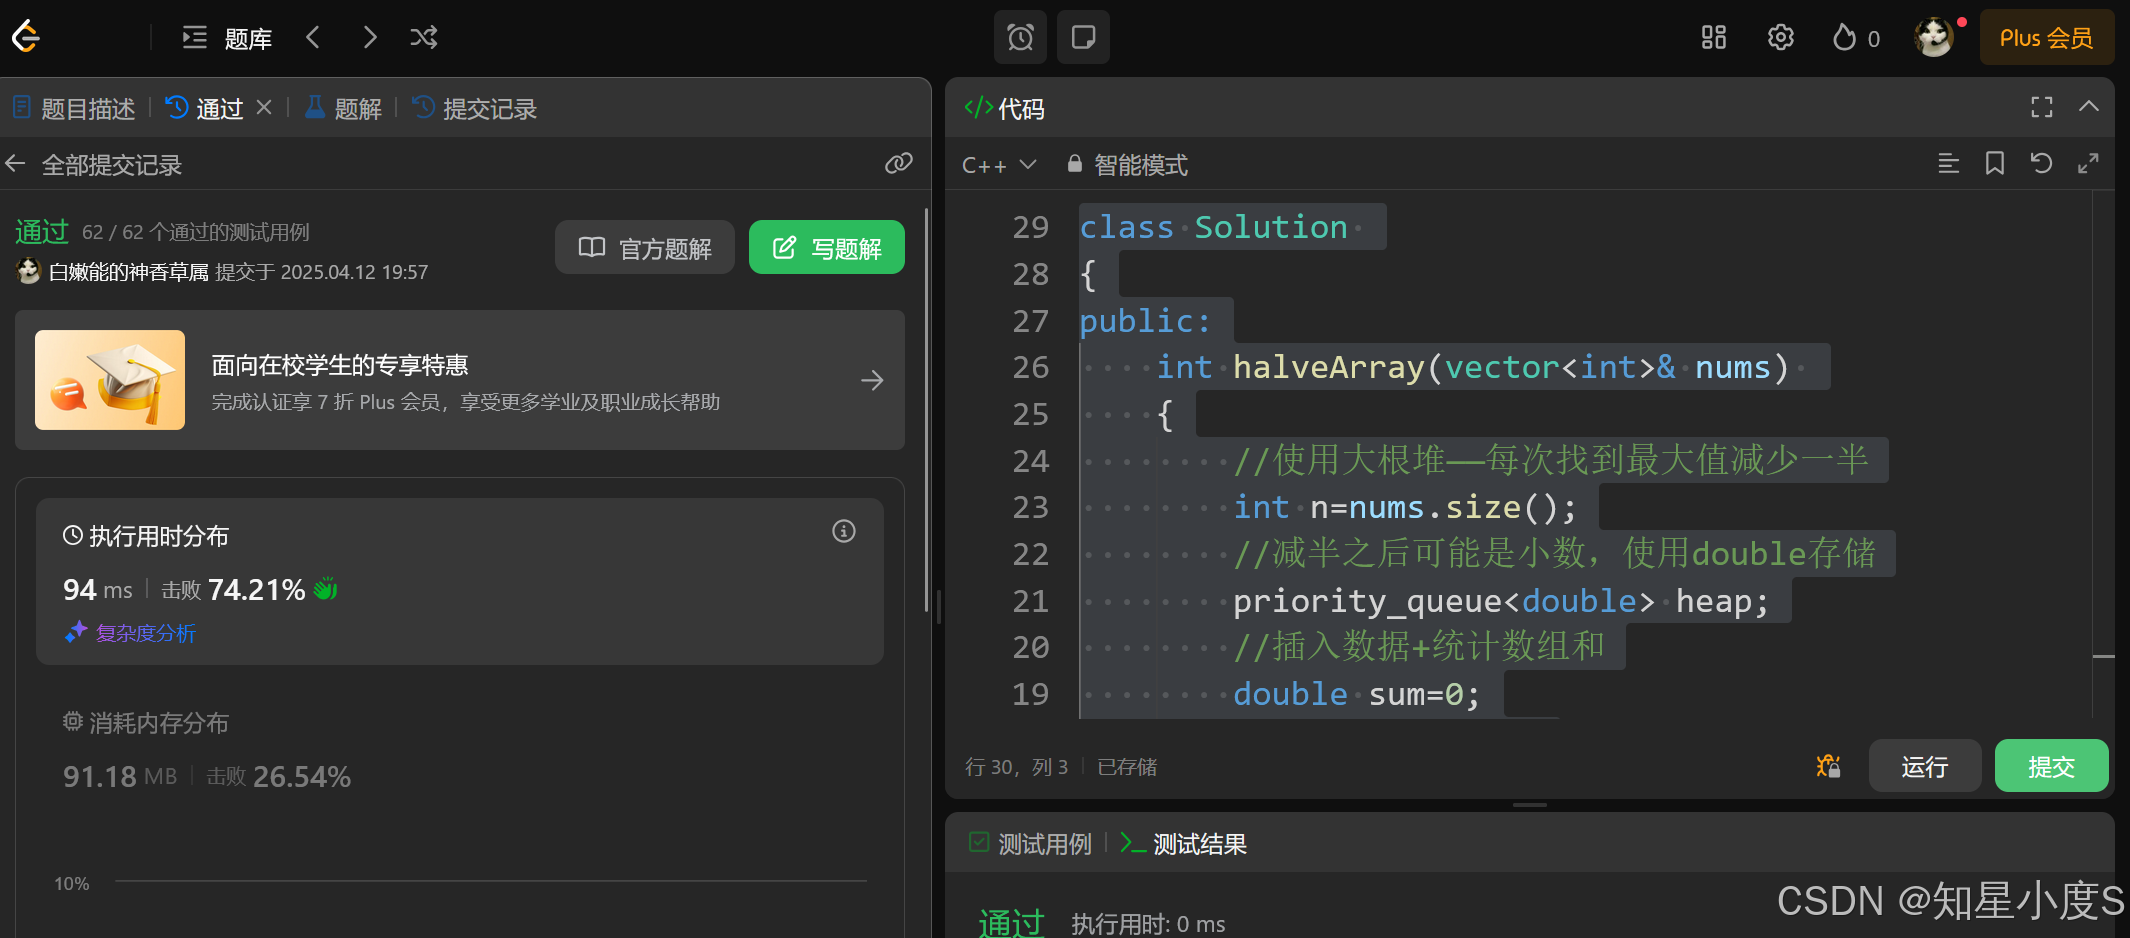Open the 提交记录 tab
This screenshot has width=2130, height=938.
tap(475, 108)
